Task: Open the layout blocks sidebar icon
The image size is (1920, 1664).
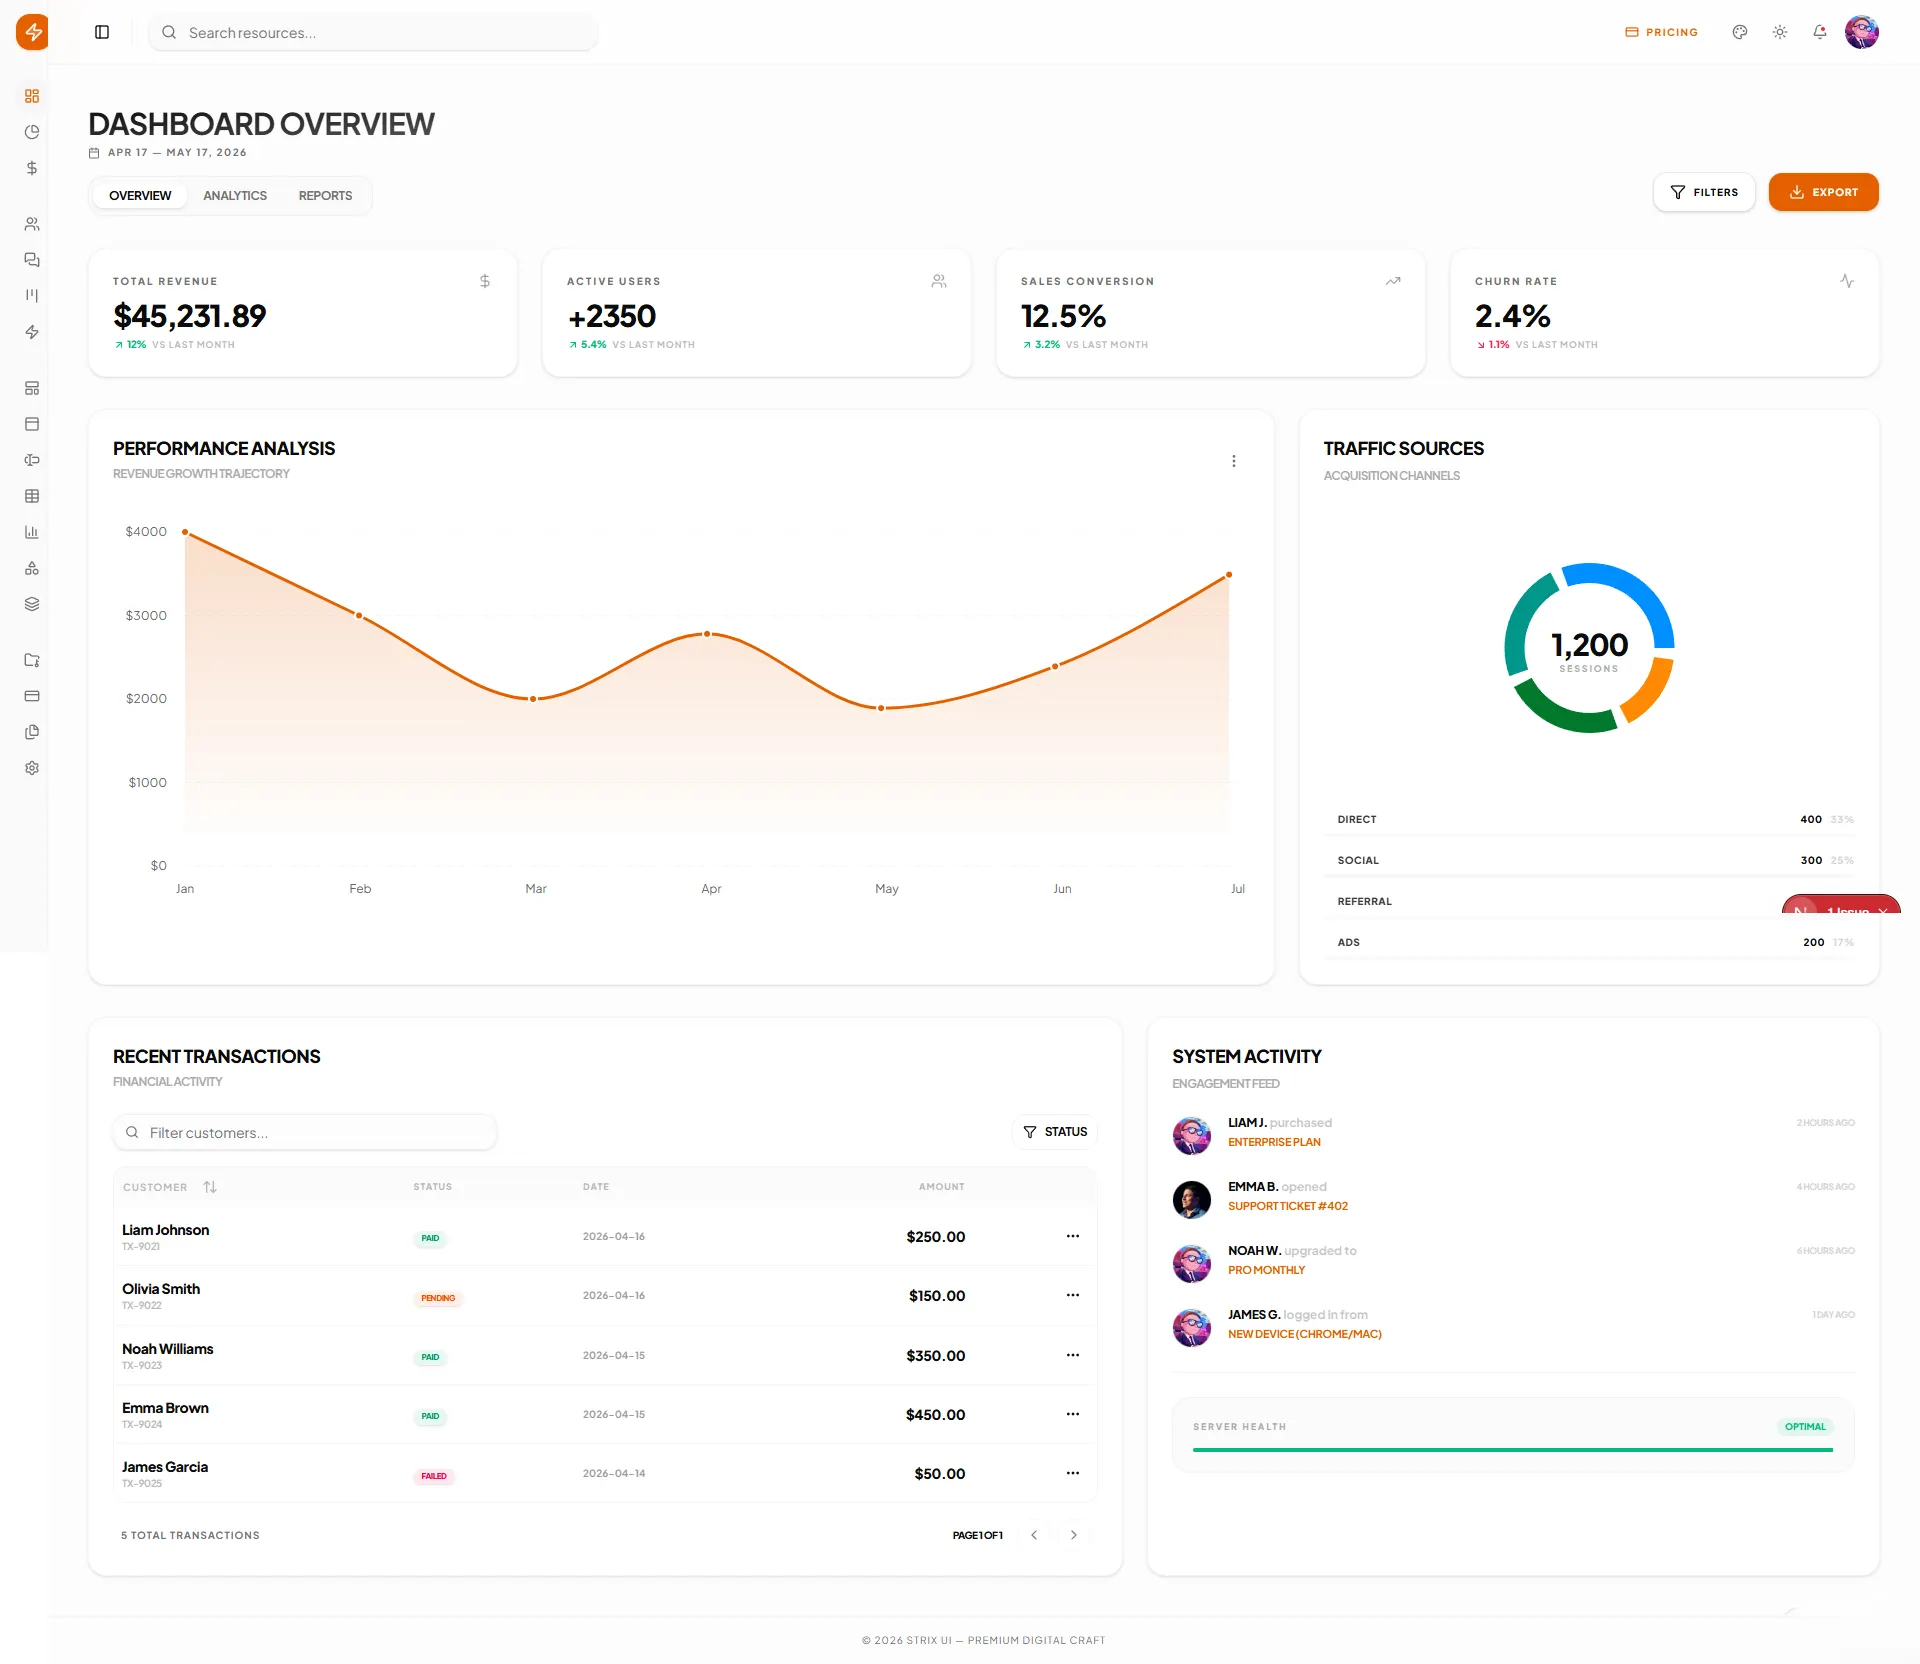Action: pyautogui.click(x=32, y=388)
